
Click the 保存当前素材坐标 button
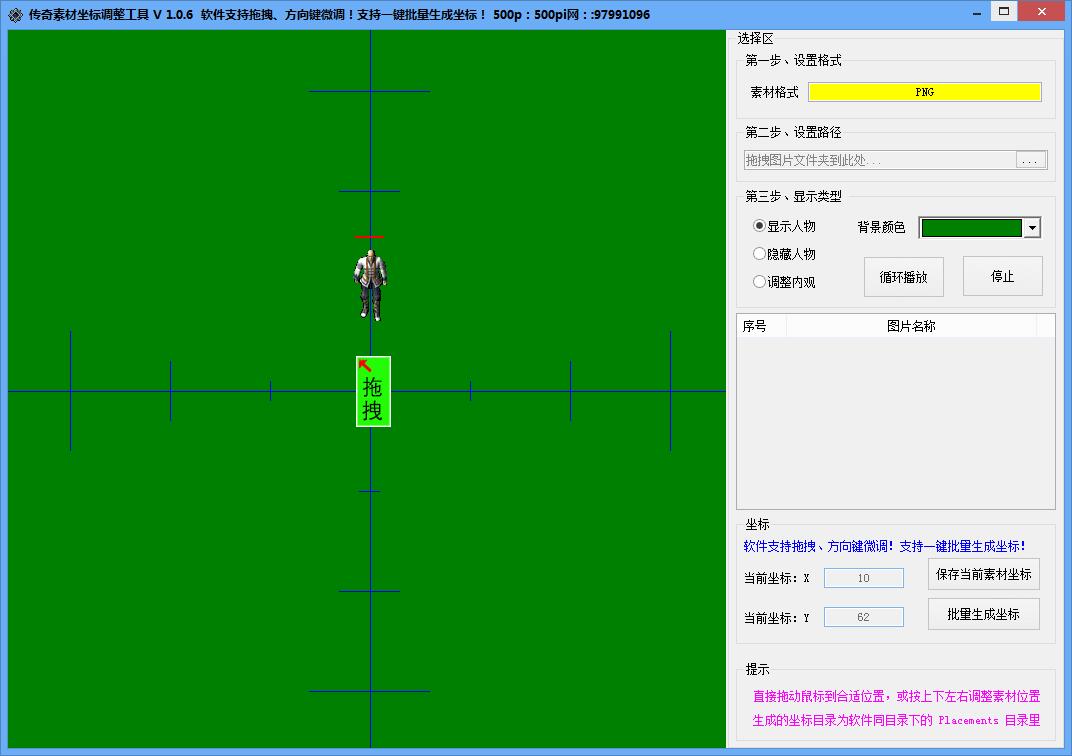tap(983, 574)
